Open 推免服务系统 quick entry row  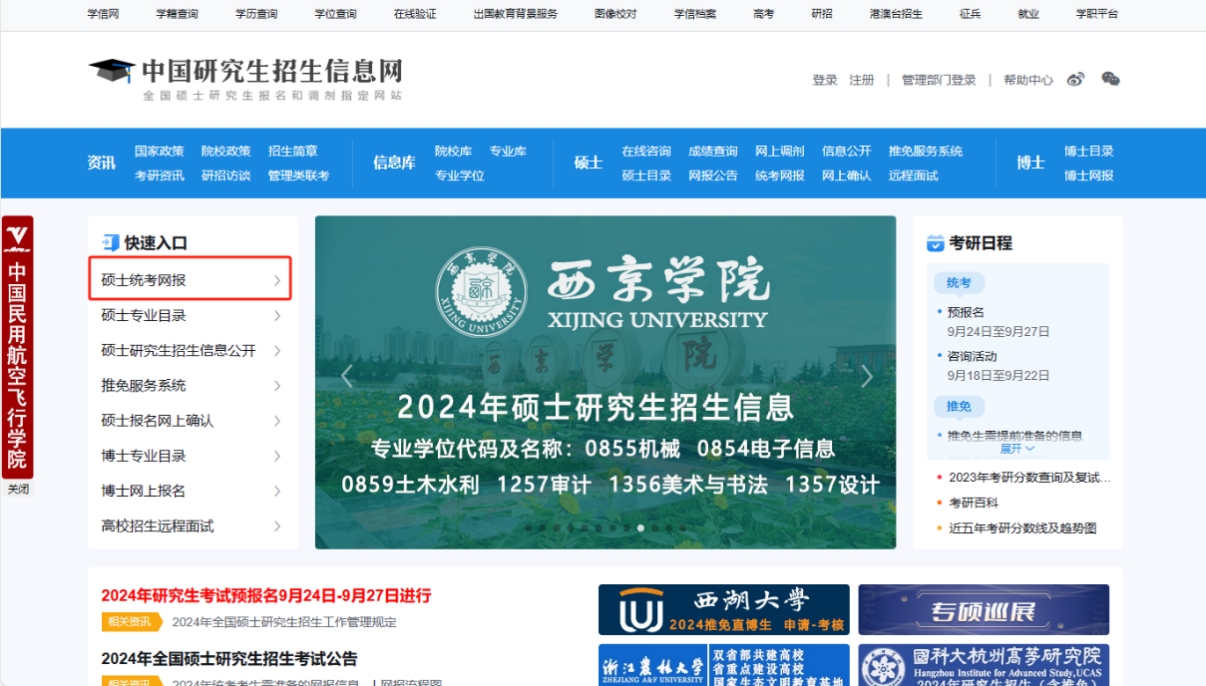click(x=190, y=386)
